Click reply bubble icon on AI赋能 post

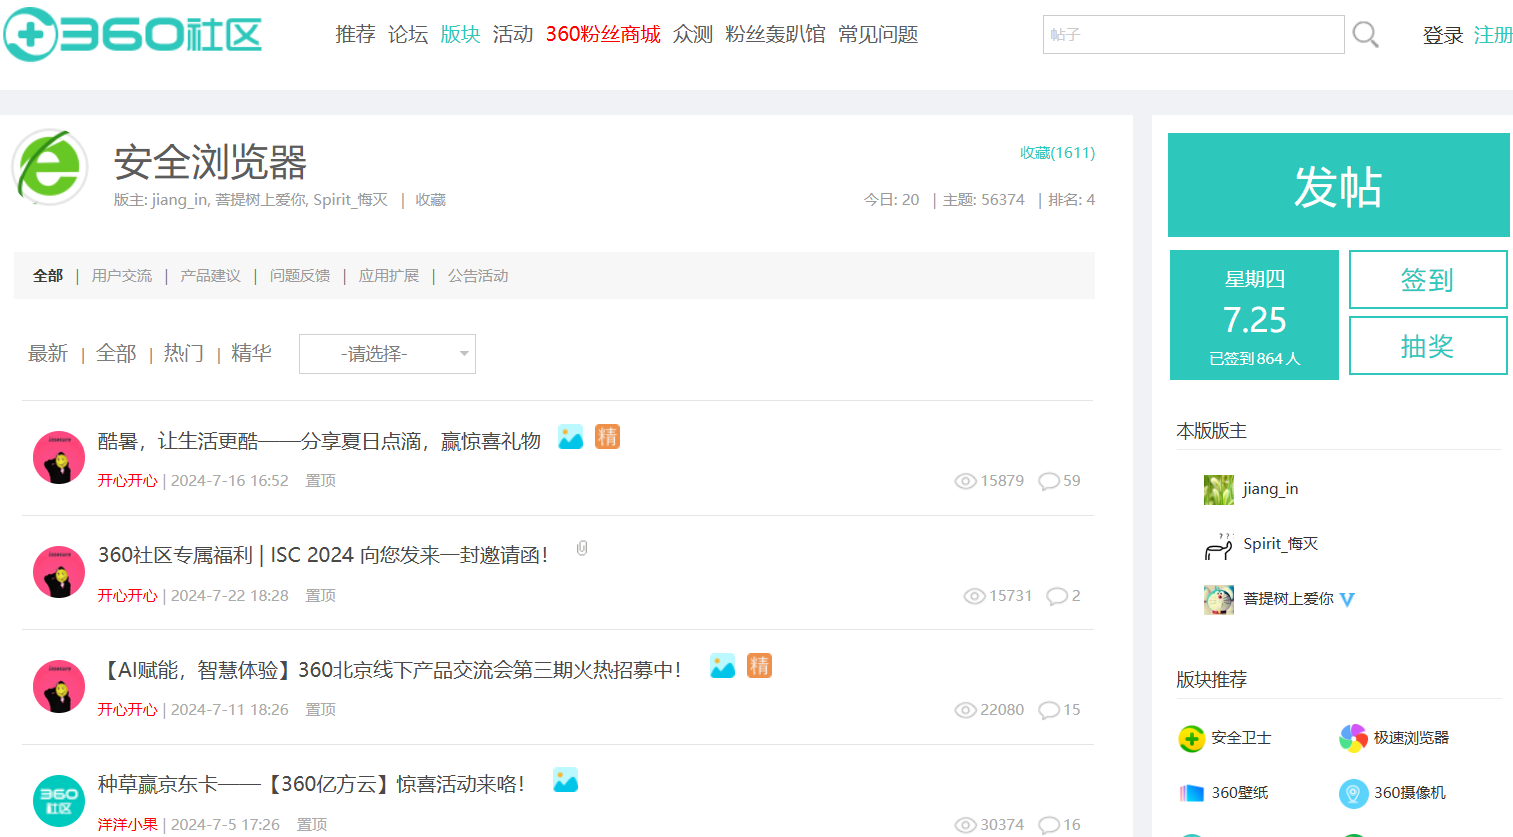point(1049,710)
